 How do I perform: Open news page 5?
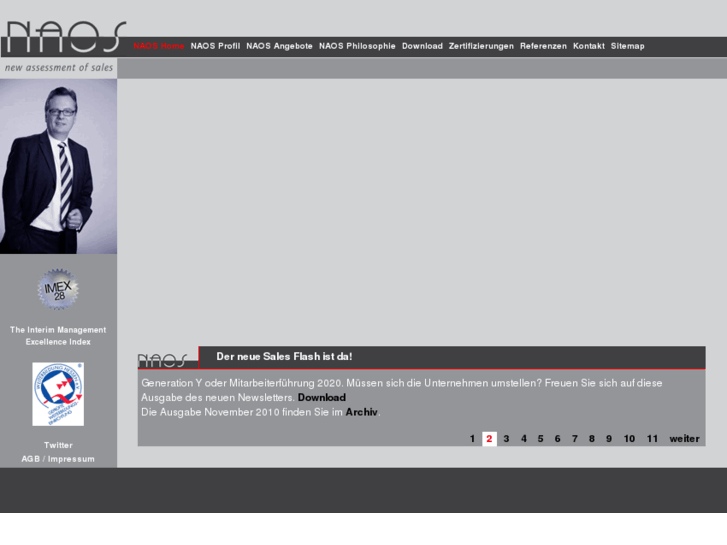540,439
